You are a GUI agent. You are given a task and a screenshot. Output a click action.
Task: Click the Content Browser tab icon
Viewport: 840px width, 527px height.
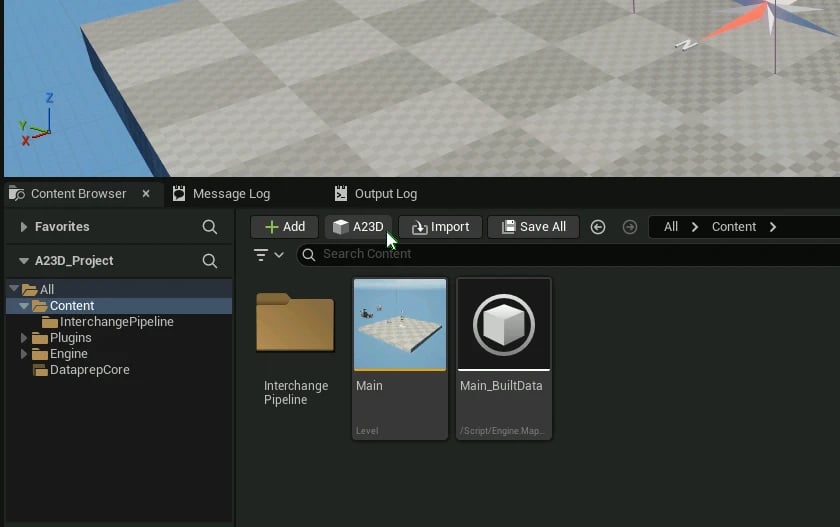tap(17, 193)
